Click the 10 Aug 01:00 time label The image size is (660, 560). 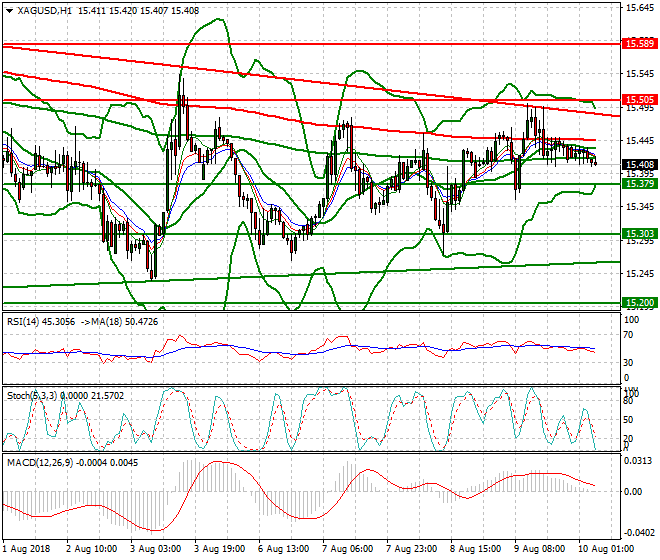605,549
